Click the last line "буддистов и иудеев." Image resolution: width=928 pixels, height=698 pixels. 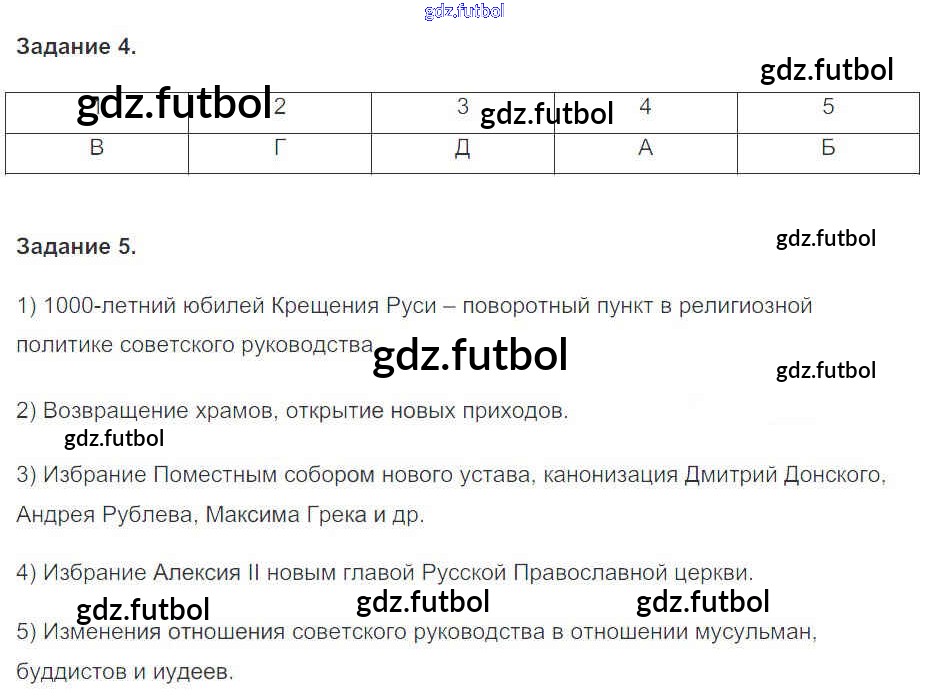coord(125,672)
